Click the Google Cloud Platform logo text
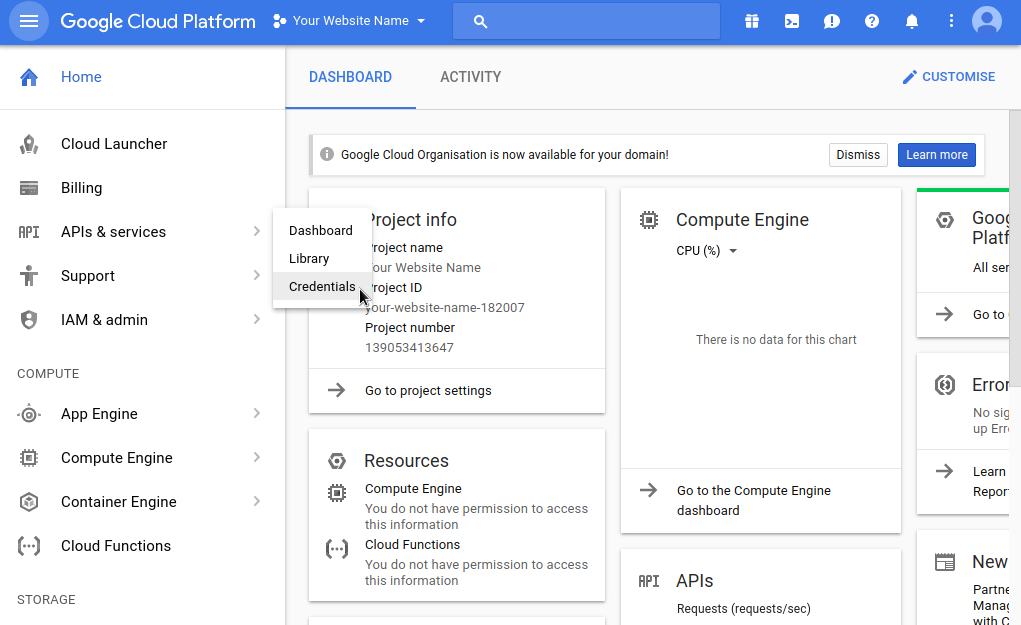The height and width of the screenshot is (625, 1021). (x=158, y=21)
